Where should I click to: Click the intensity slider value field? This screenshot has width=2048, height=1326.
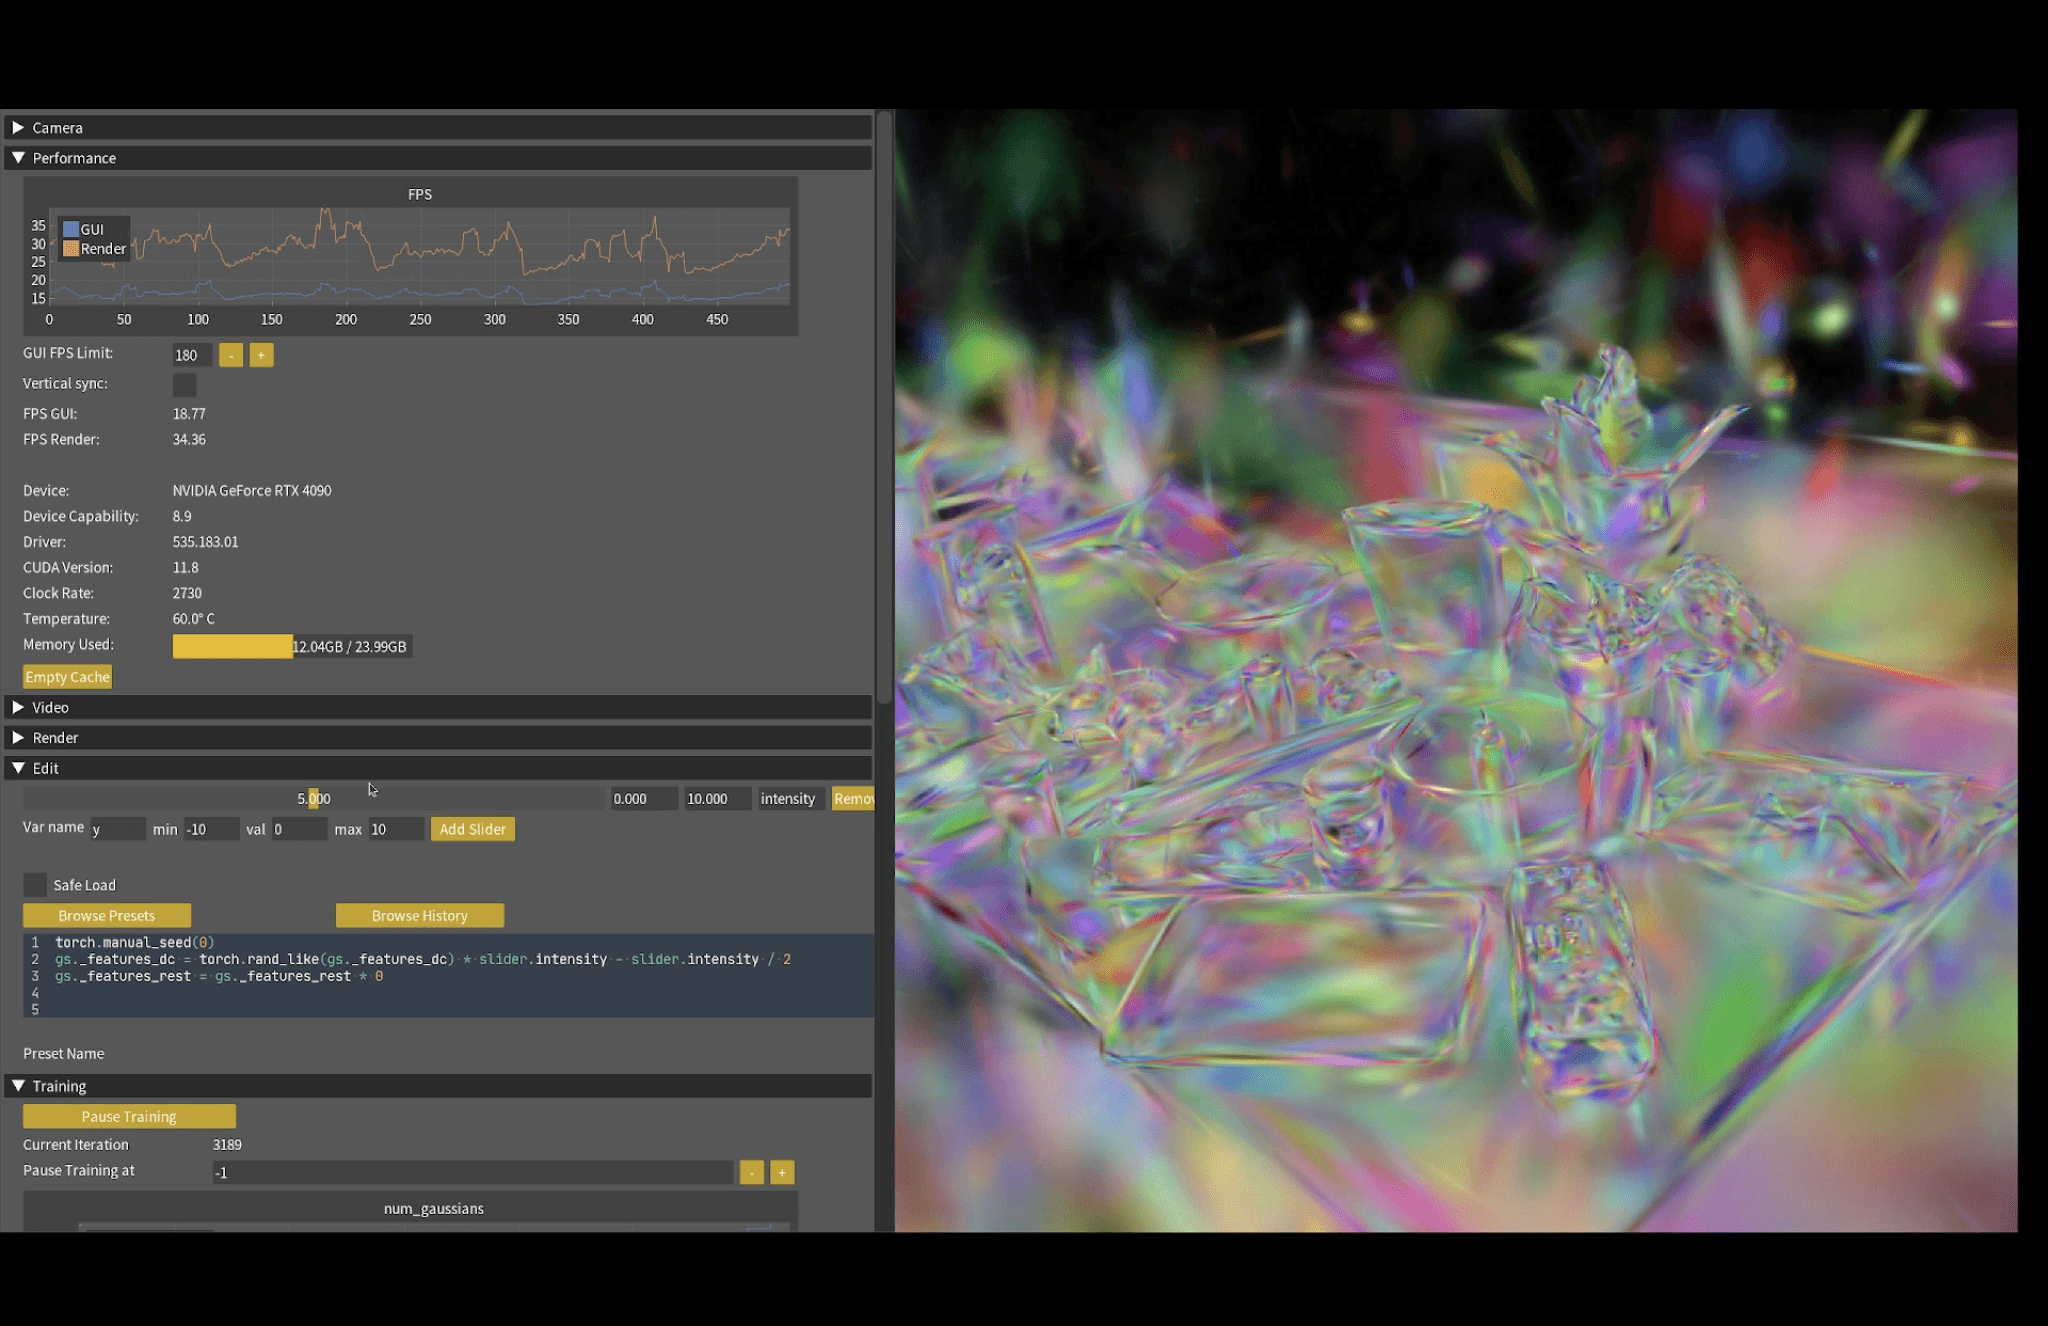point(315,797)
